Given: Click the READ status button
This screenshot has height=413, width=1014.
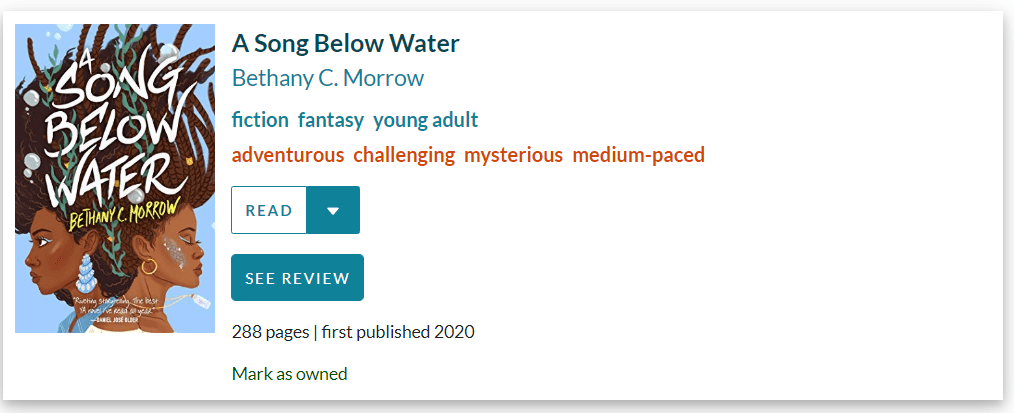Looking at the screenshot, I should [269, 210].
